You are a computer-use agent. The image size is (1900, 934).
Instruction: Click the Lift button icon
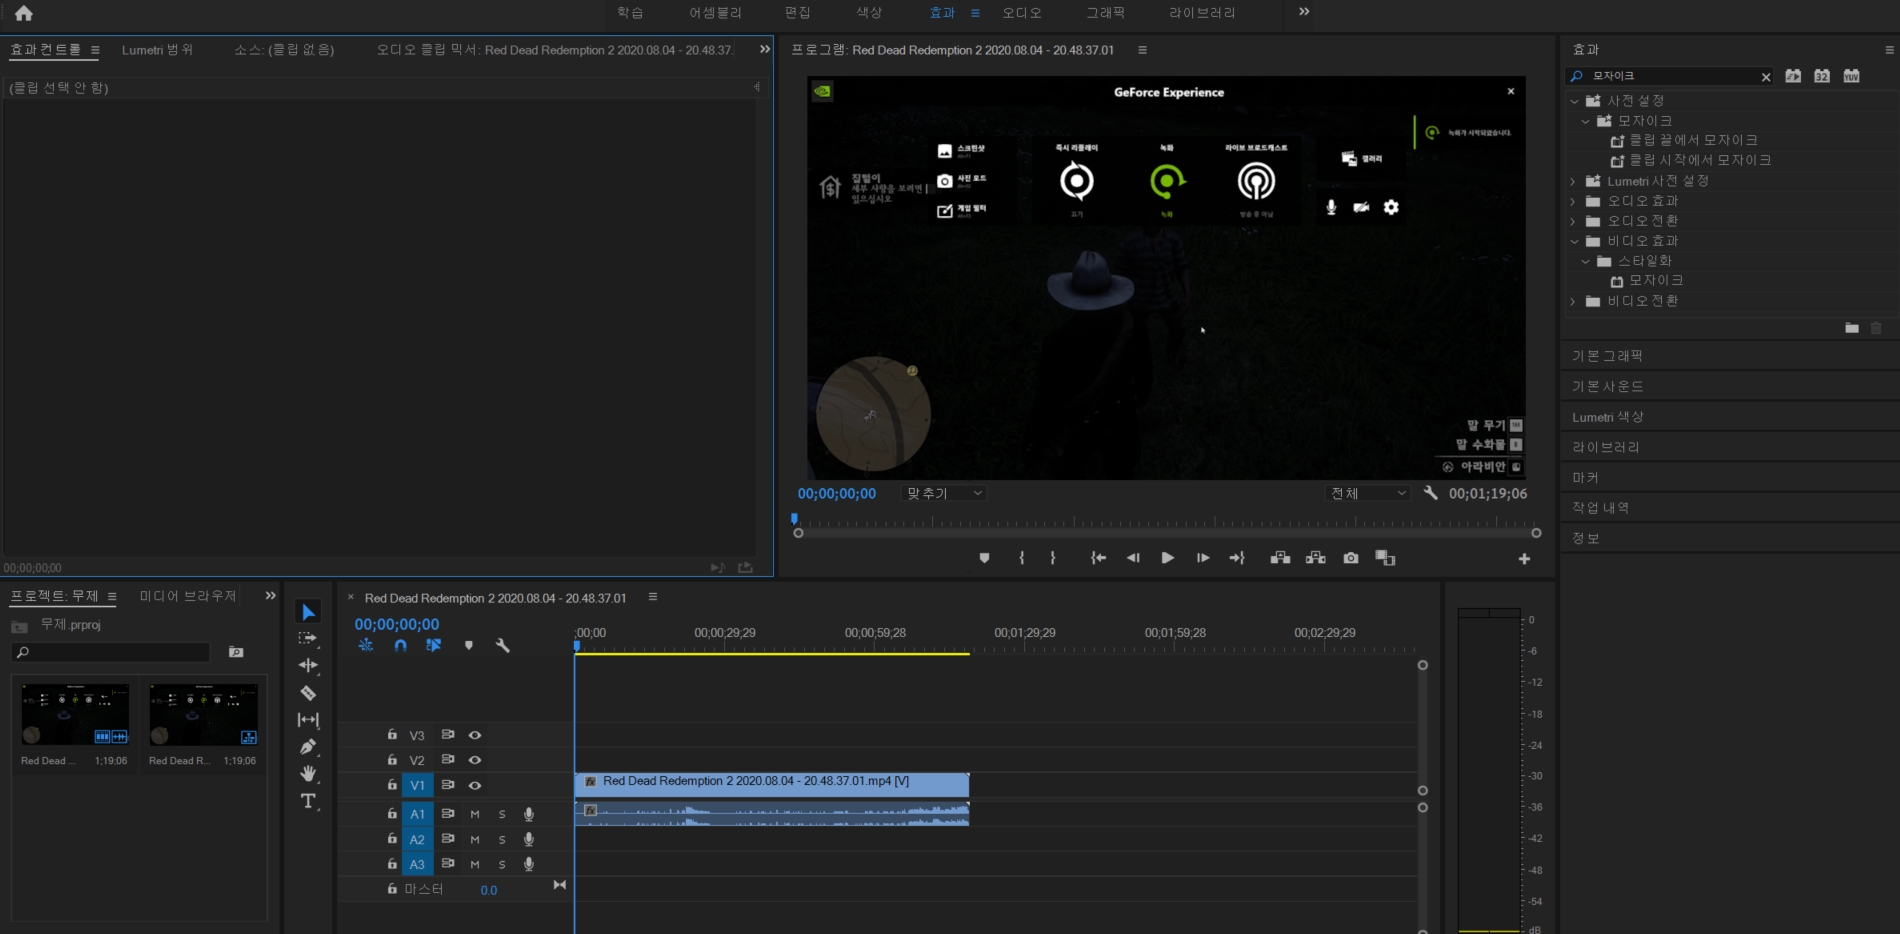(x=1280, y=558)
